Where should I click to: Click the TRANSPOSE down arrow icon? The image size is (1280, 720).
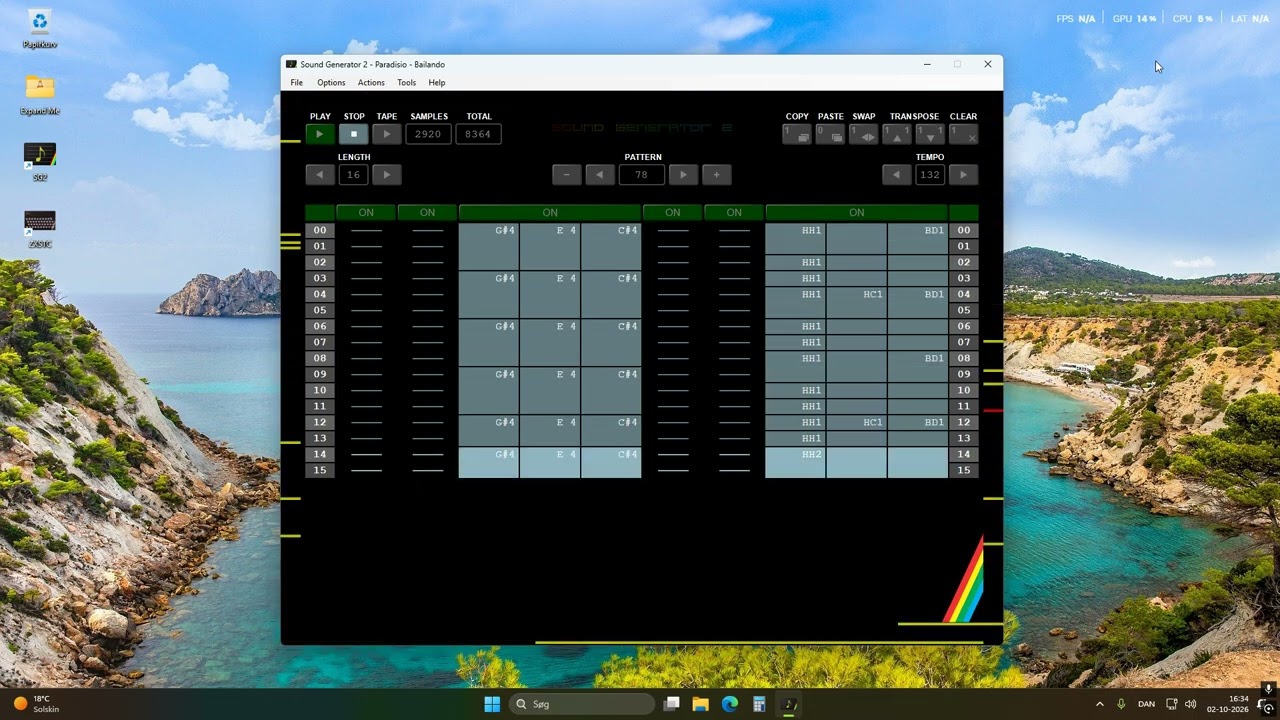(930, 134)
